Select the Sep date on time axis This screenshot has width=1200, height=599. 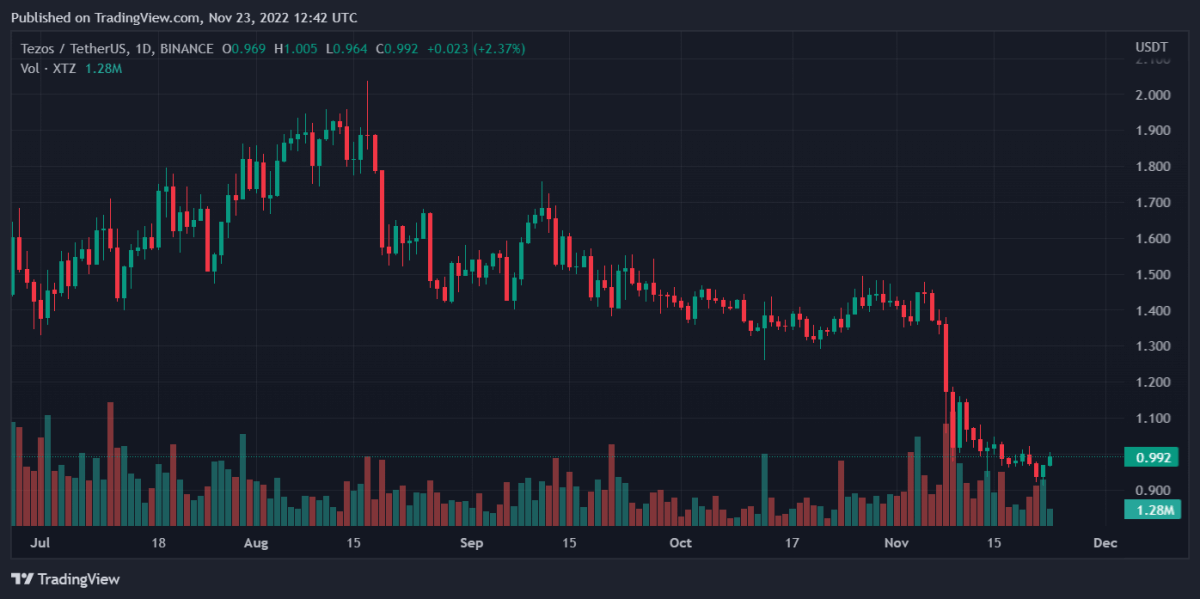[x=472, y=543]
